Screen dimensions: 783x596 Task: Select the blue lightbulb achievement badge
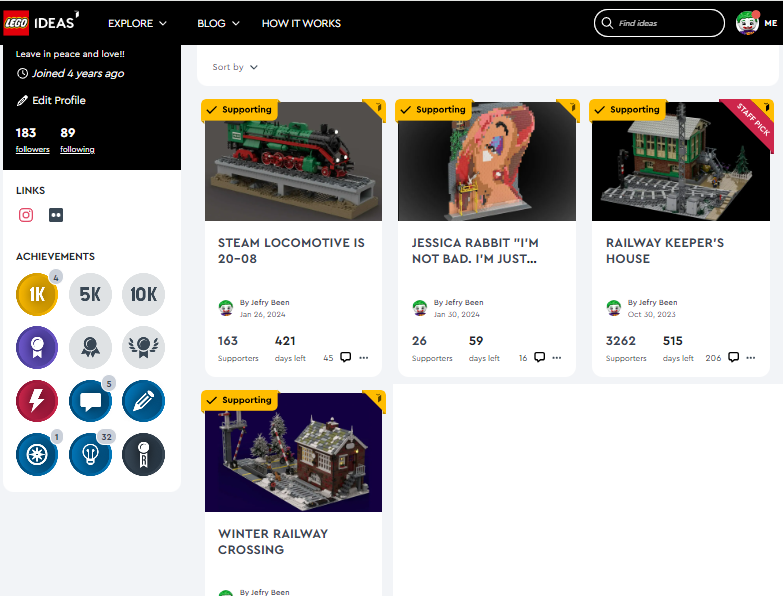[90, 454]
